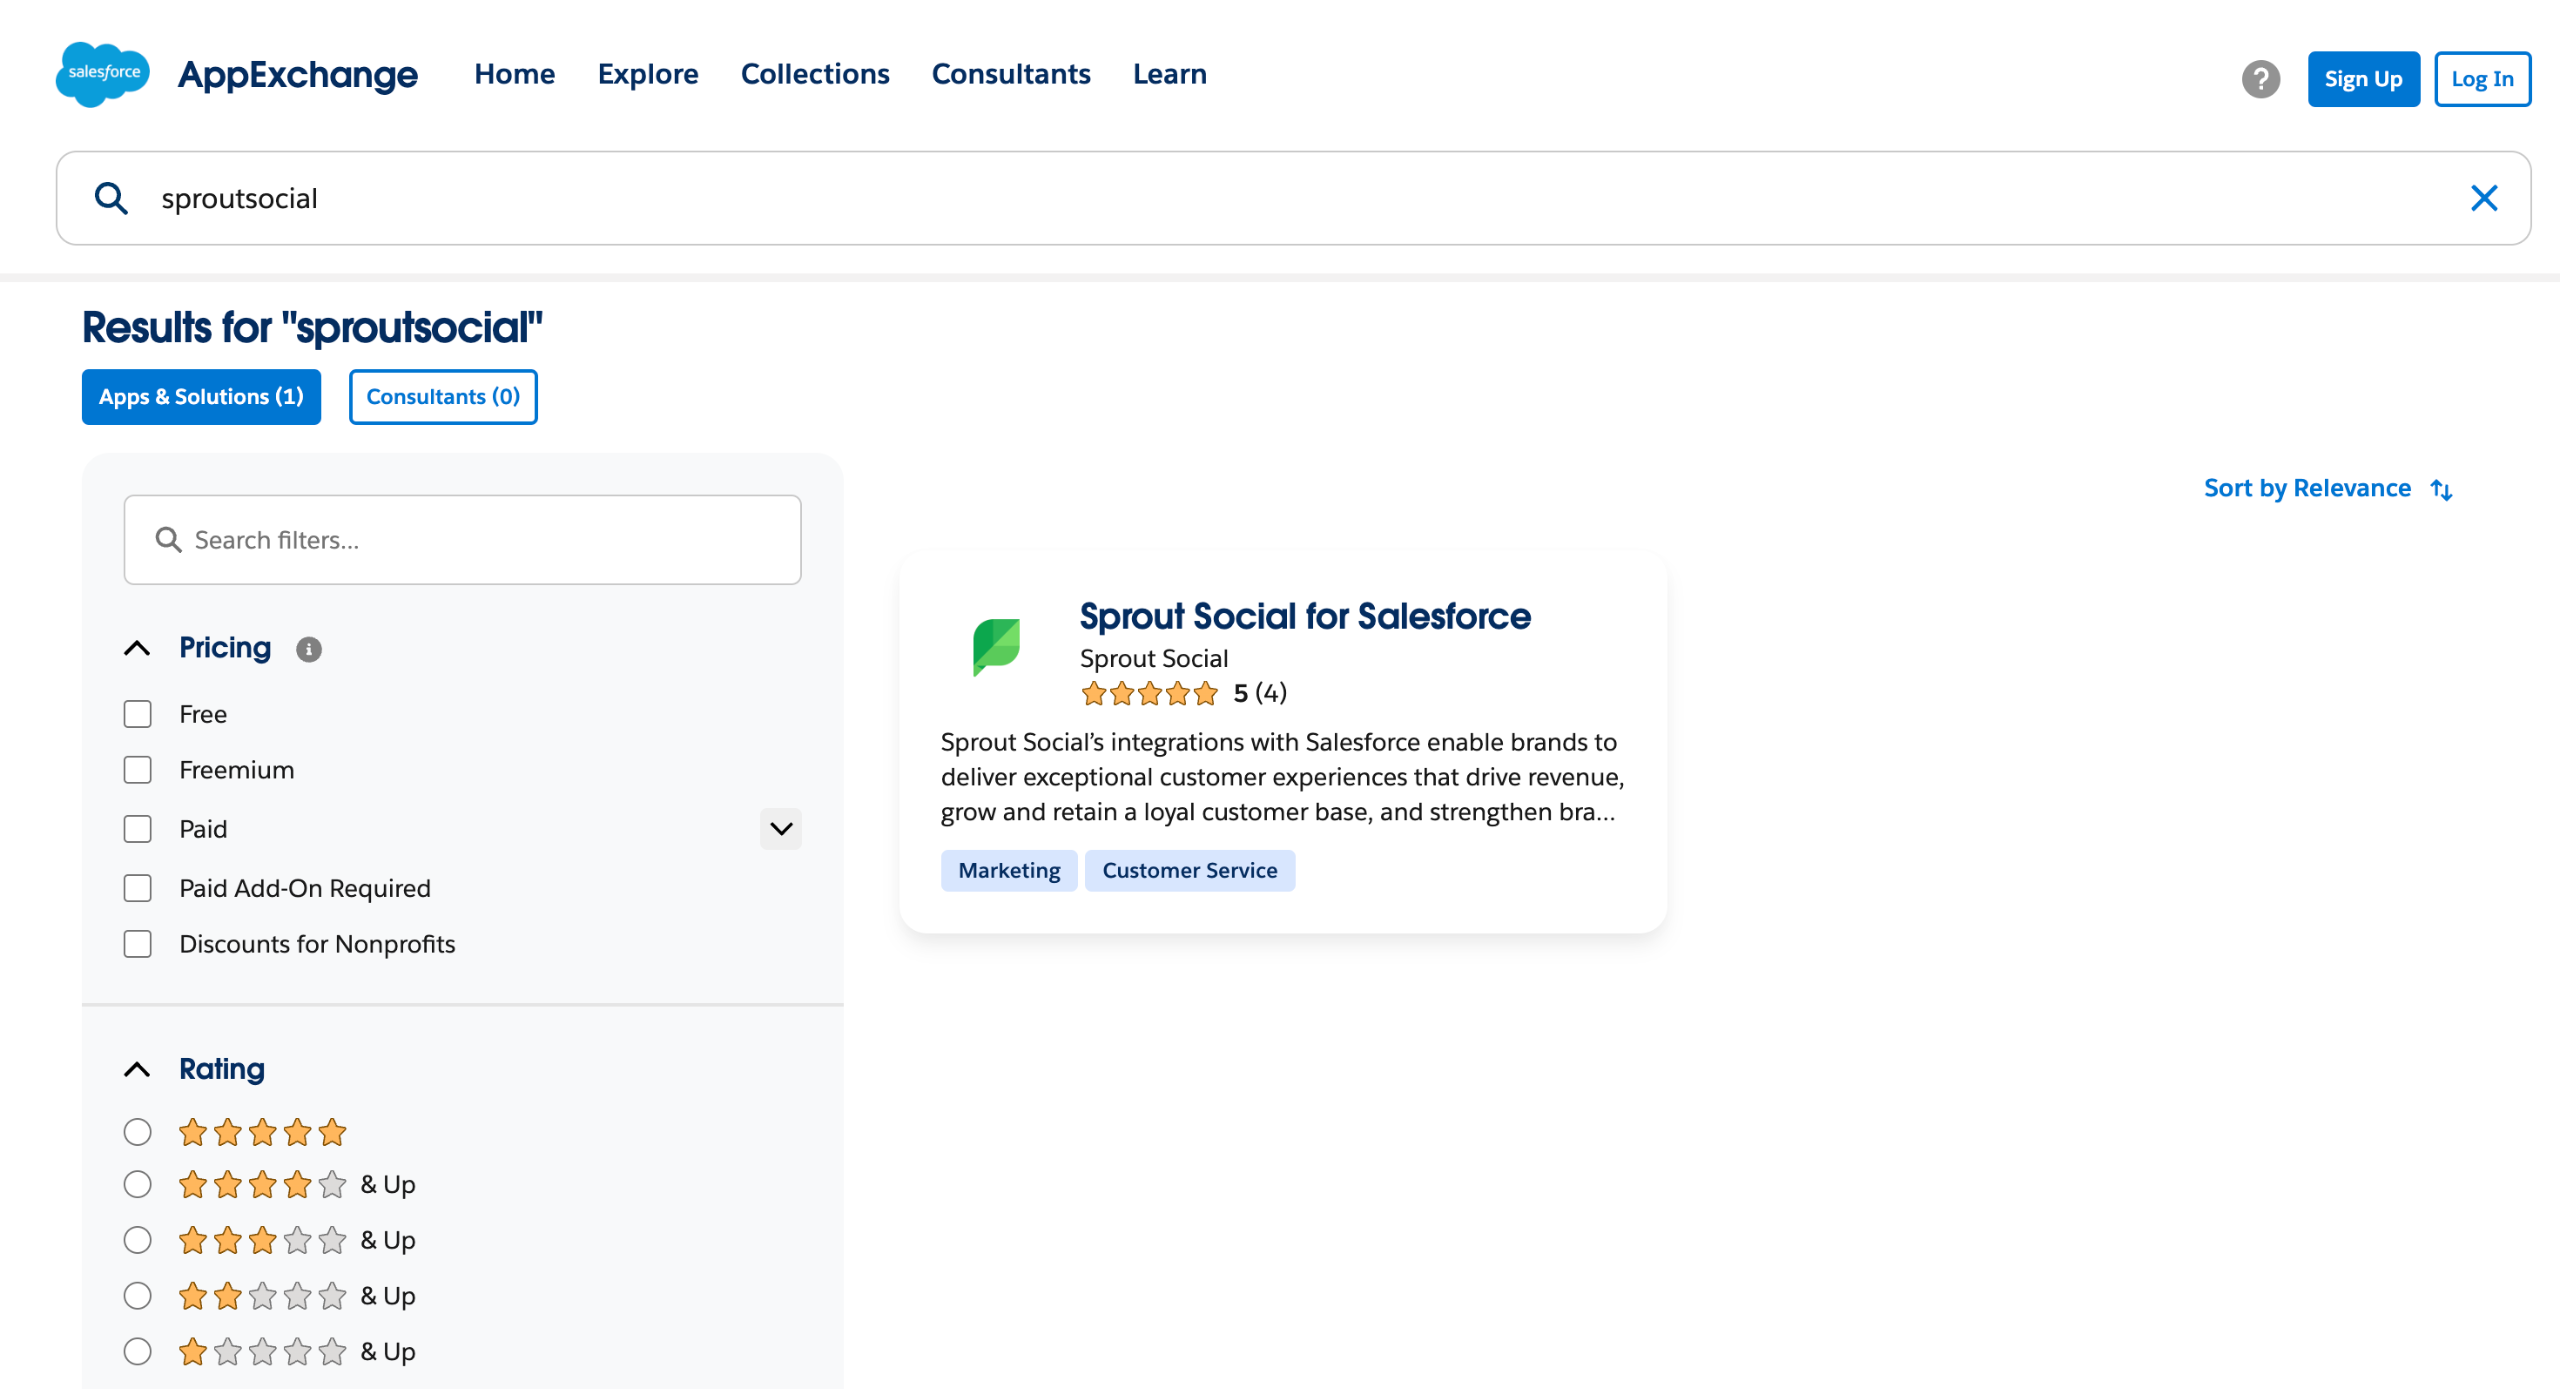This screenshot has height=1389, width=2560.
Task: Click the Pricing info icon
Action: (308, 650)
